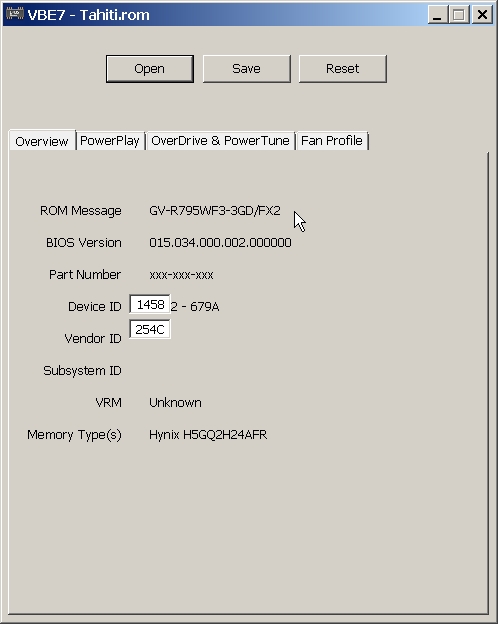Focus the input field containing 1458

click(150, 304)
